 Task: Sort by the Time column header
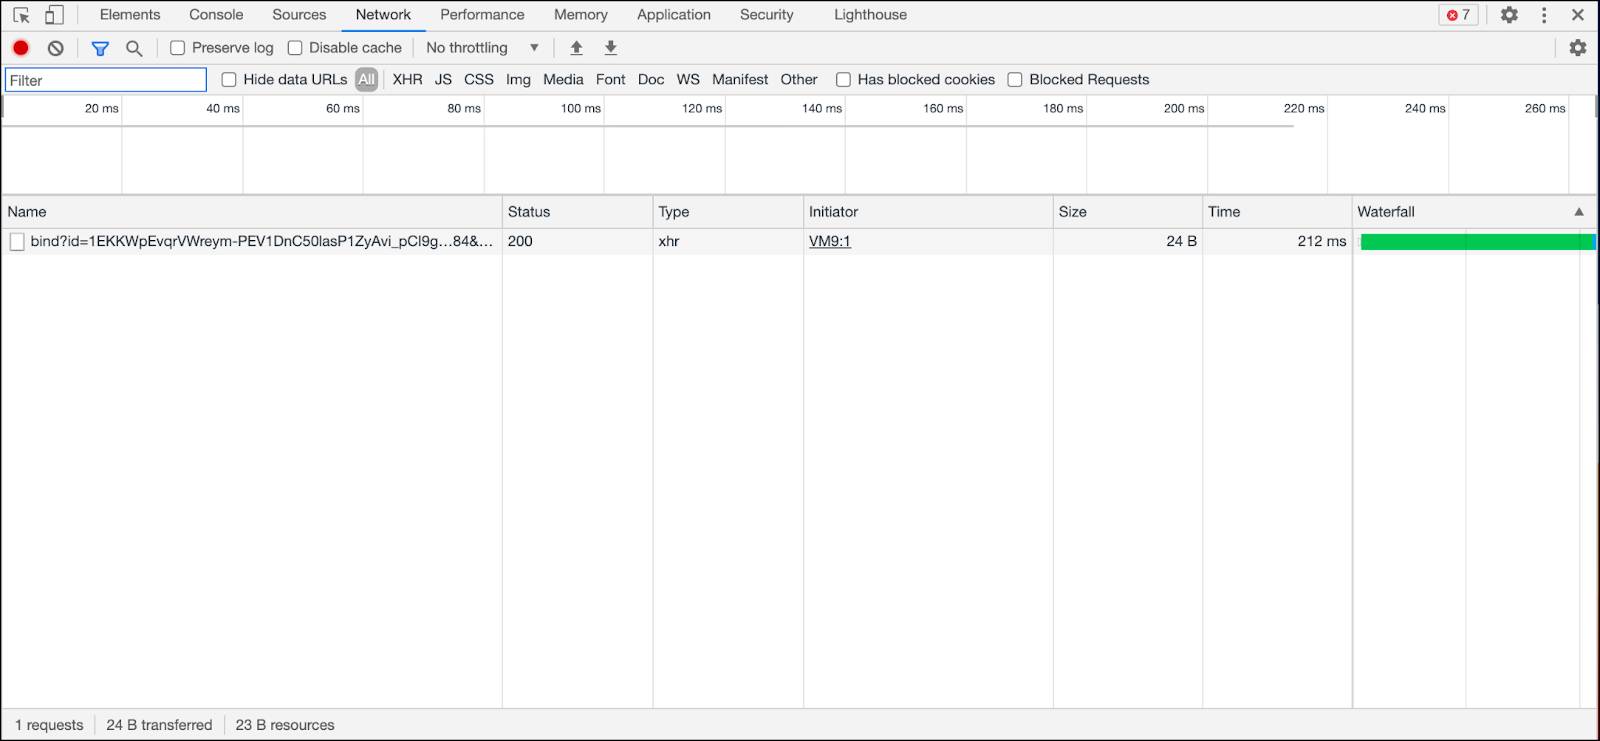[1277, 212]
